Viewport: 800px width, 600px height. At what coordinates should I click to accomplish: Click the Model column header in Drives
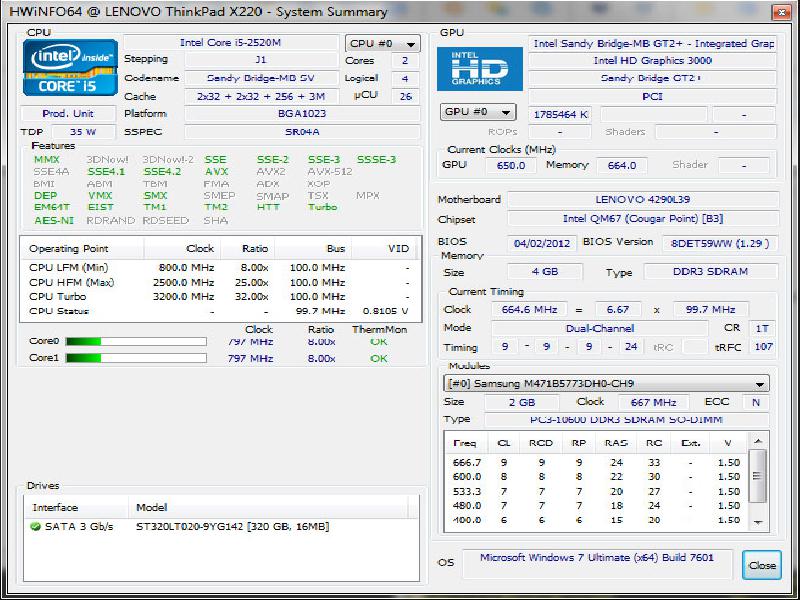pyautogui.click(x=268, y=508)
